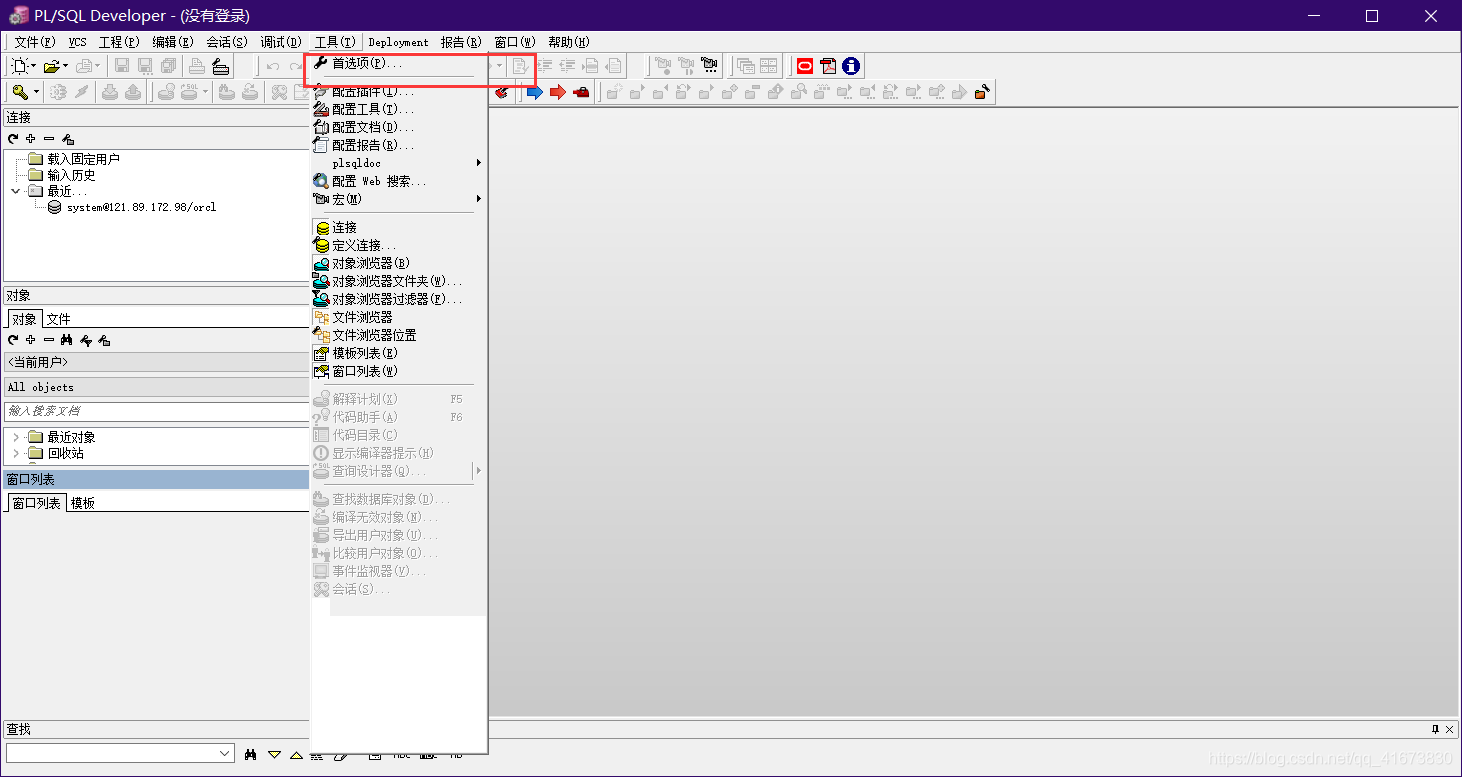Viewport: 1462px width, 777px height.
Task: Open the 宏(M) submenu
Action: pyautogui.click(x=400, y=199)
